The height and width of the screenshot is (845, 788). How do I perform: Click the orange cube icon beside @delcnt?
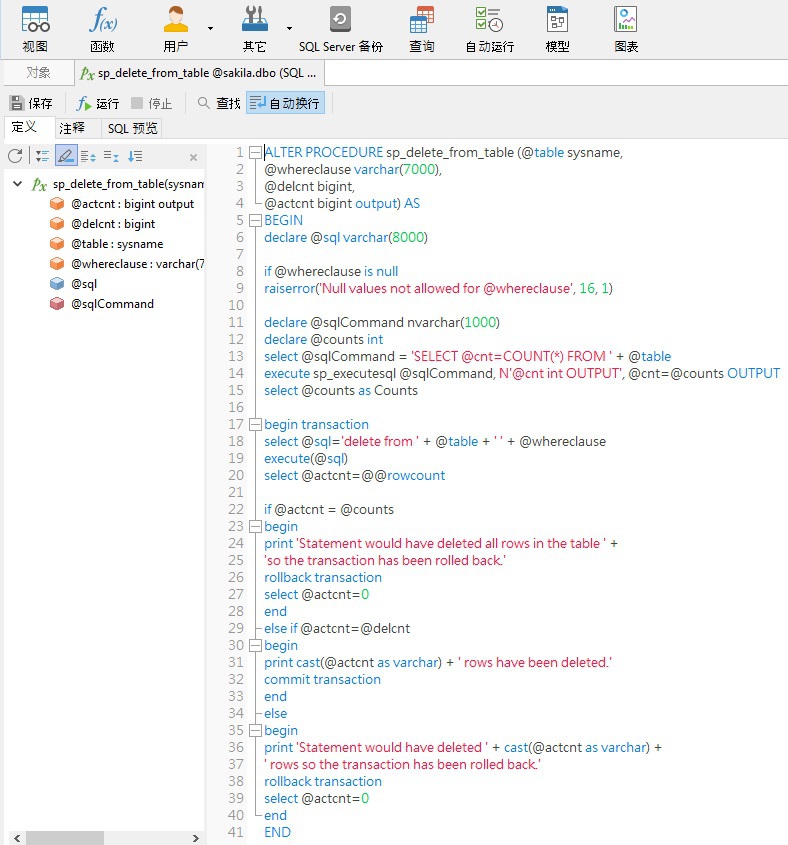click(x=57, y=224)
